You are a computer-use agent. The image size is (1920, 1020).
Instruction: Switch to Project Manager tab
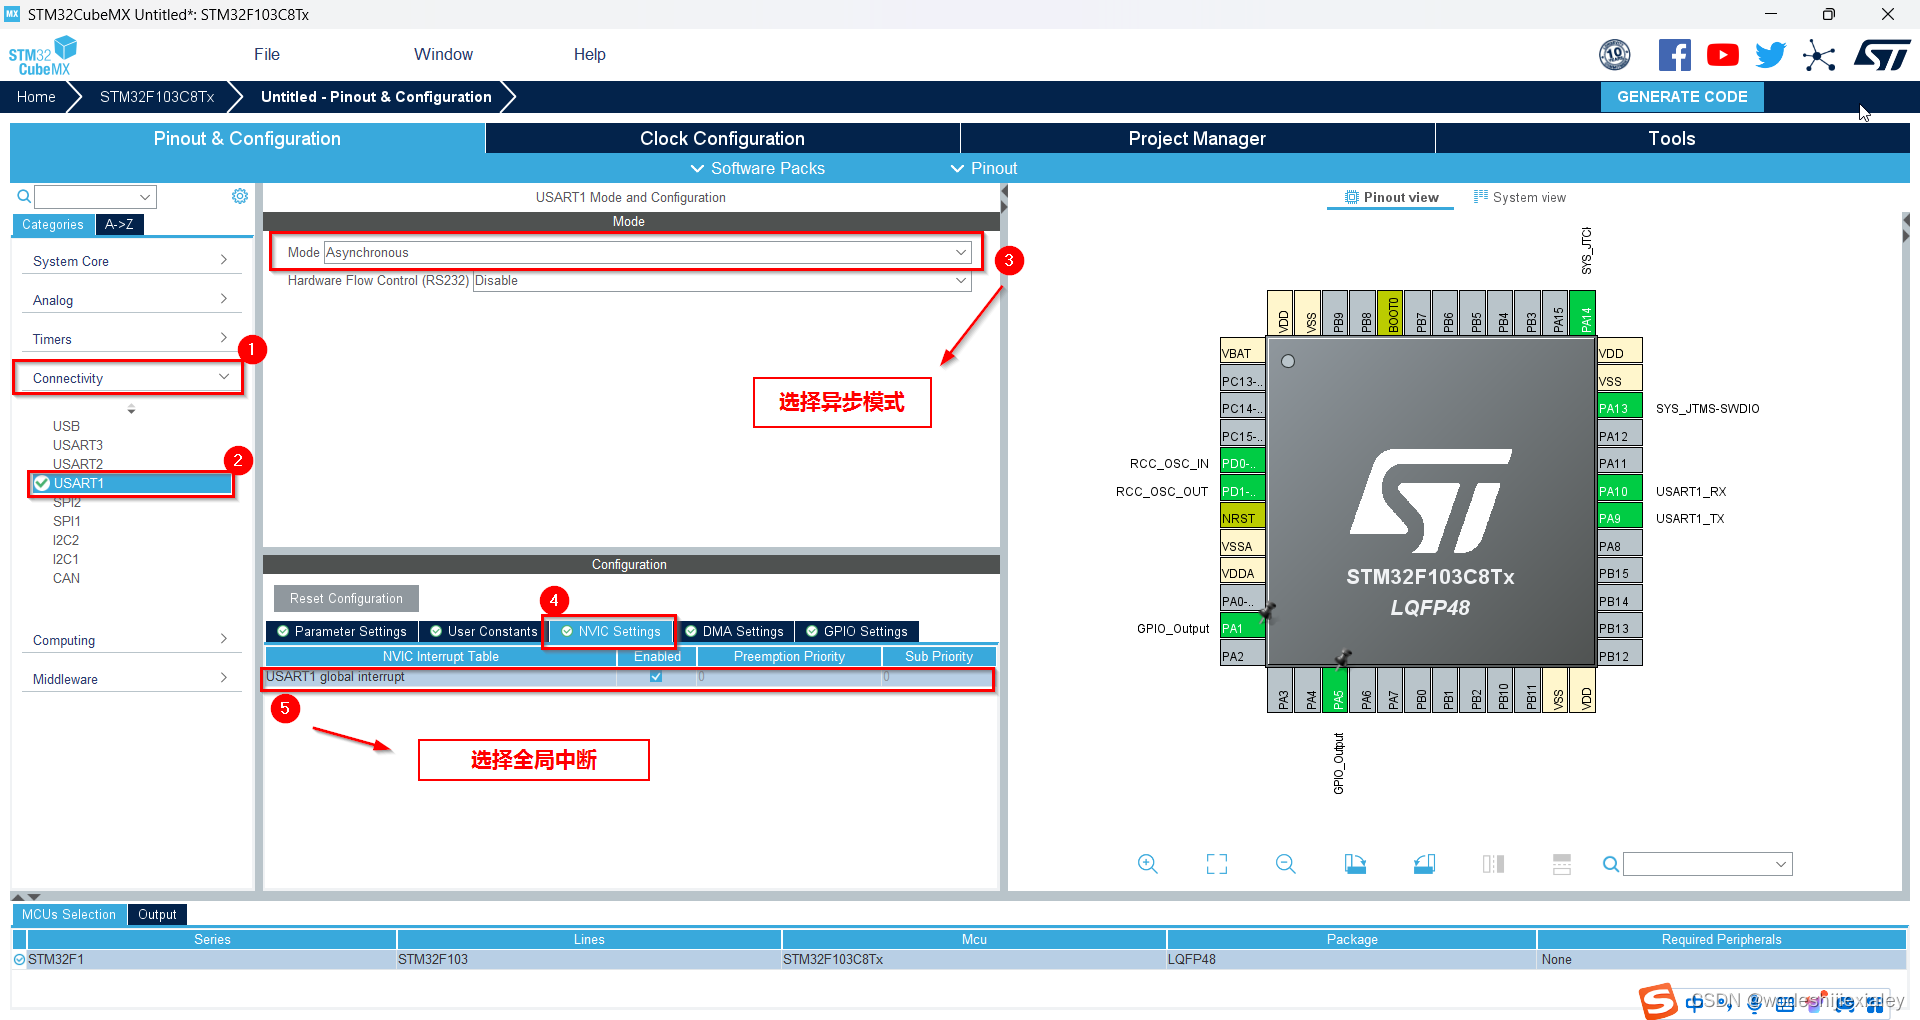(1197, 138)
